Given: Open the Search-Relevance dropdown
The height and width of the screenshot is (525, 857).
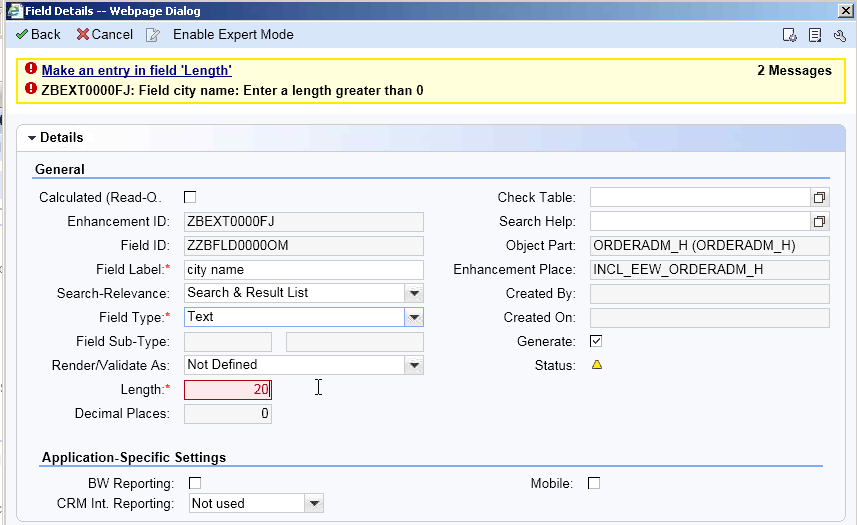Looking at the screenshot, I should click(414, 293).
